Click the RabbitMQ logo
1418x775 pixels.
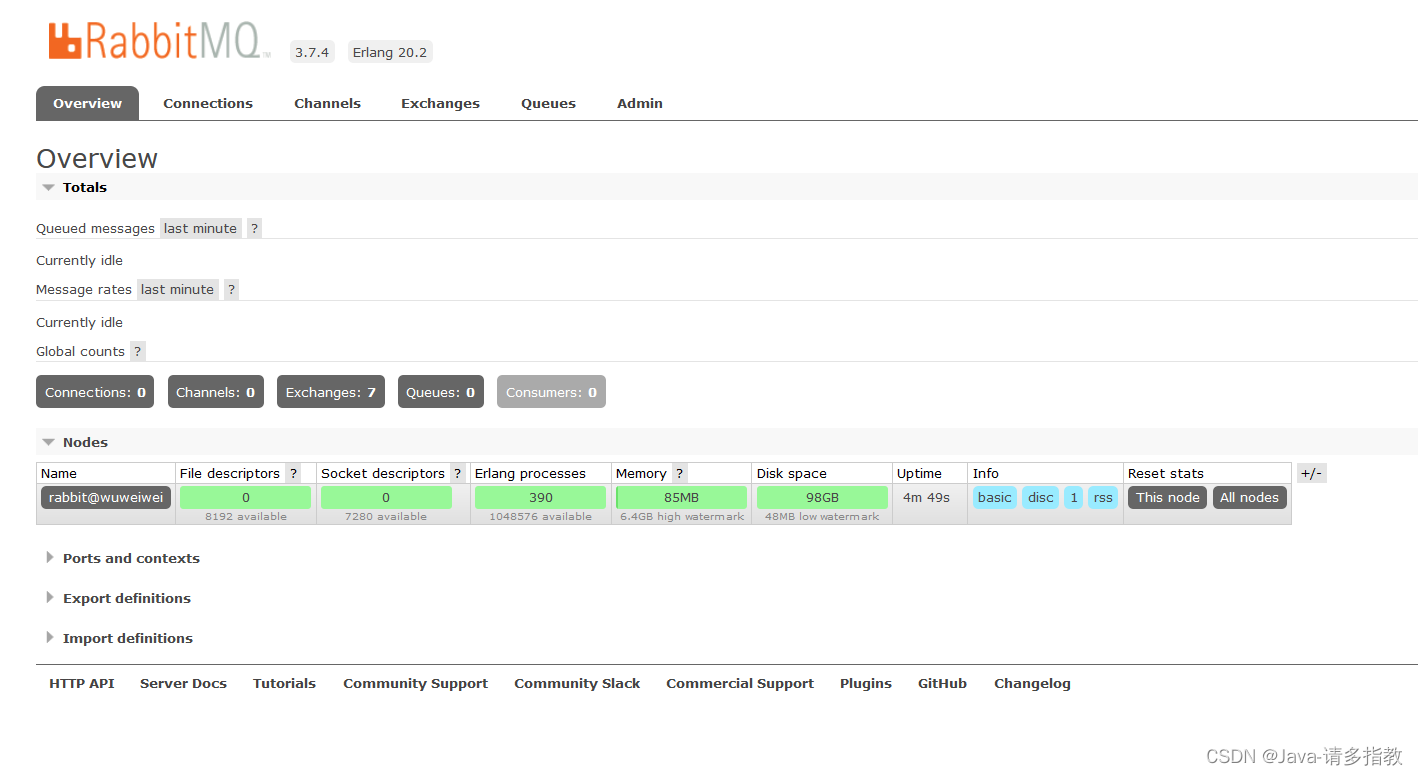pos(160,42)
